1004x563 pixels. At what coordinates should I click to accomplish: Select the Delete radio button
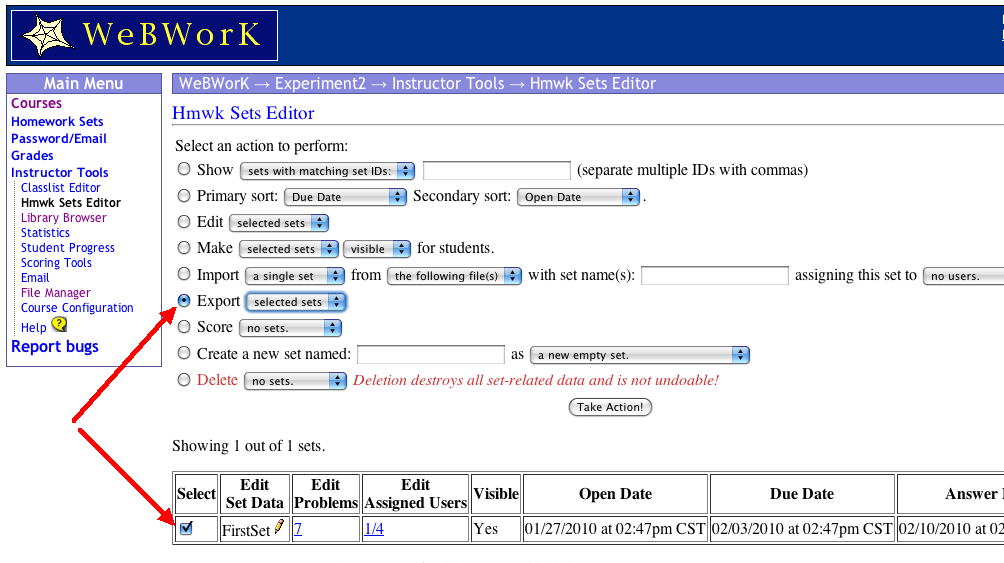[184, 380]
